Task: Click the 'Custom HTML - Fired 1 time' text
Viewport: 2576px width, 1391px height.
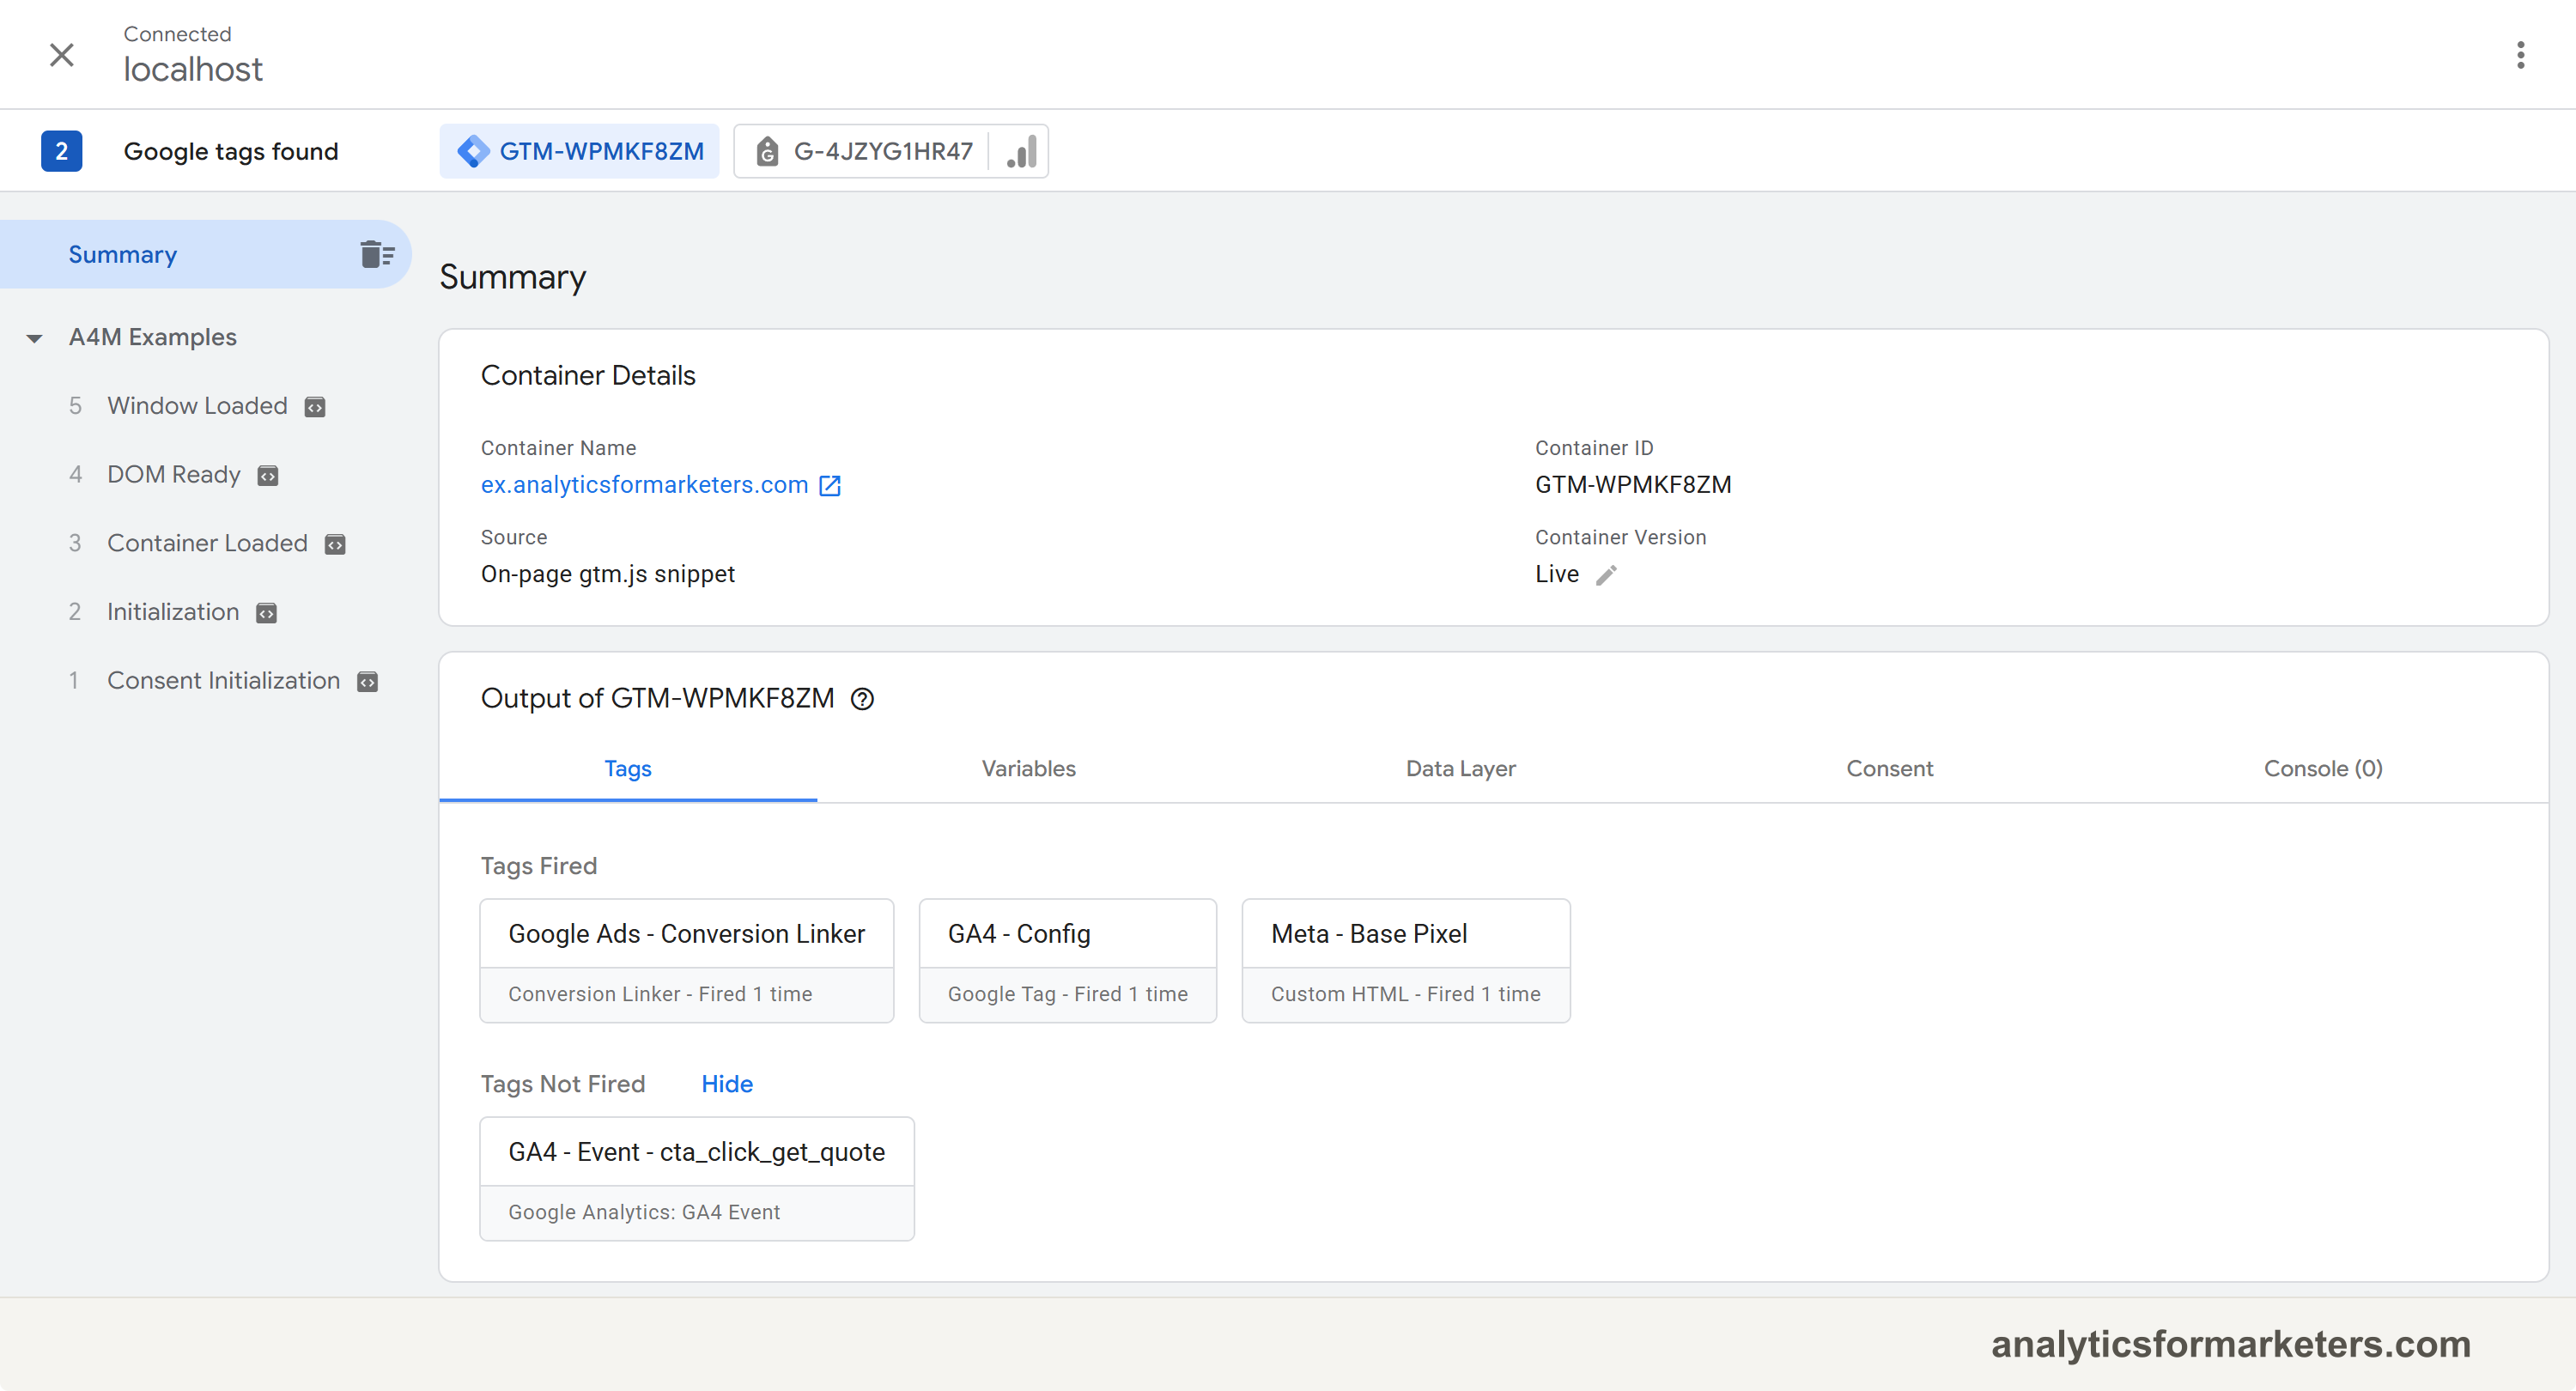Action: coord(1405,994)
